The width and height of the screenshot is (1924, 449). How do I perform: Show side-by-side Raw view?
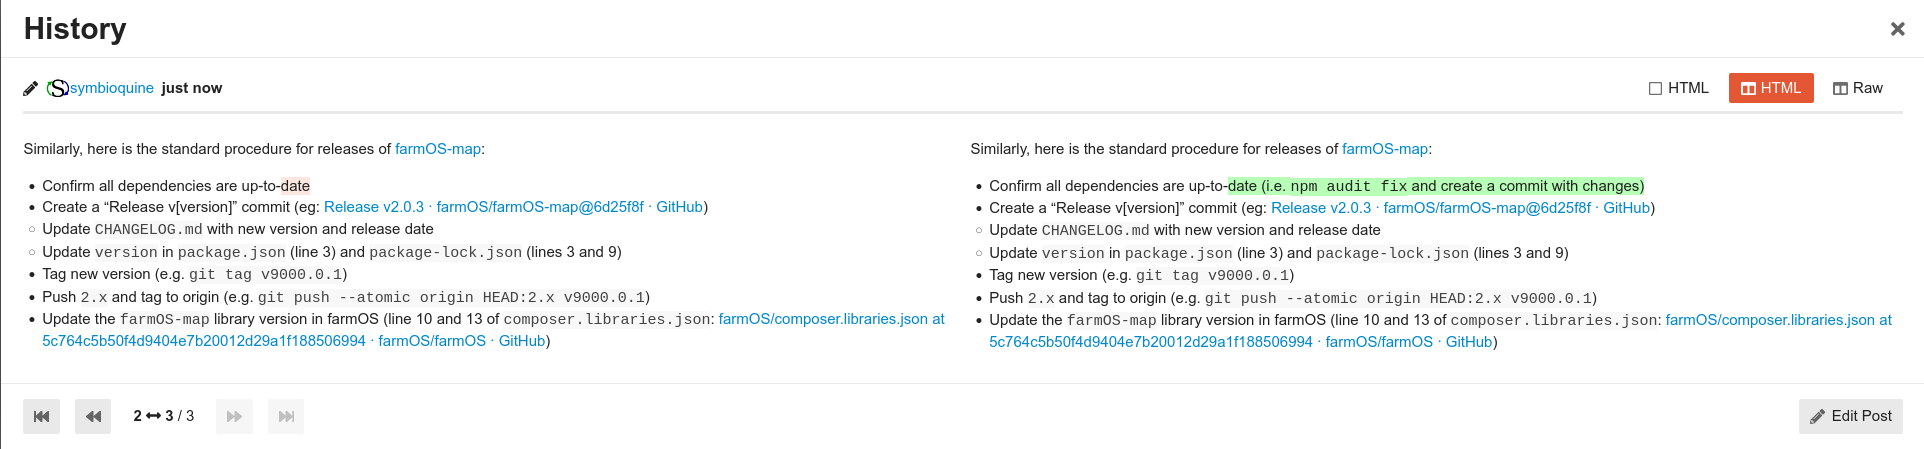tap(1857, 88)
